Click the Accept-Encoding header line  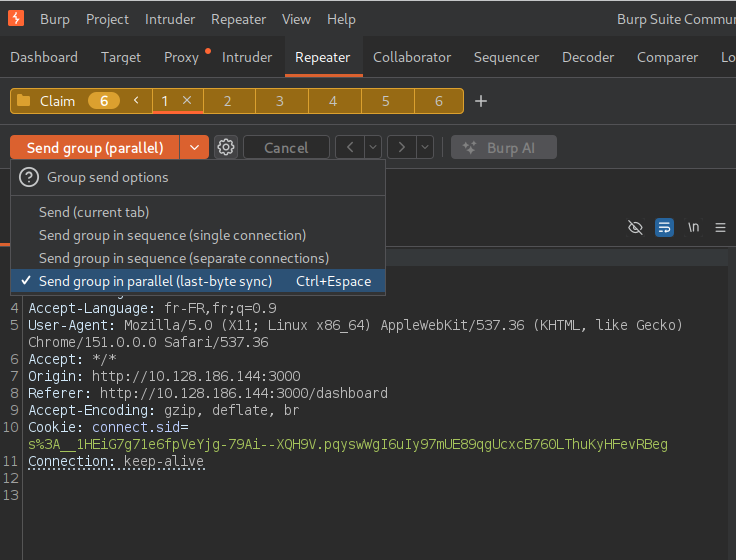[x=163, y=410]
